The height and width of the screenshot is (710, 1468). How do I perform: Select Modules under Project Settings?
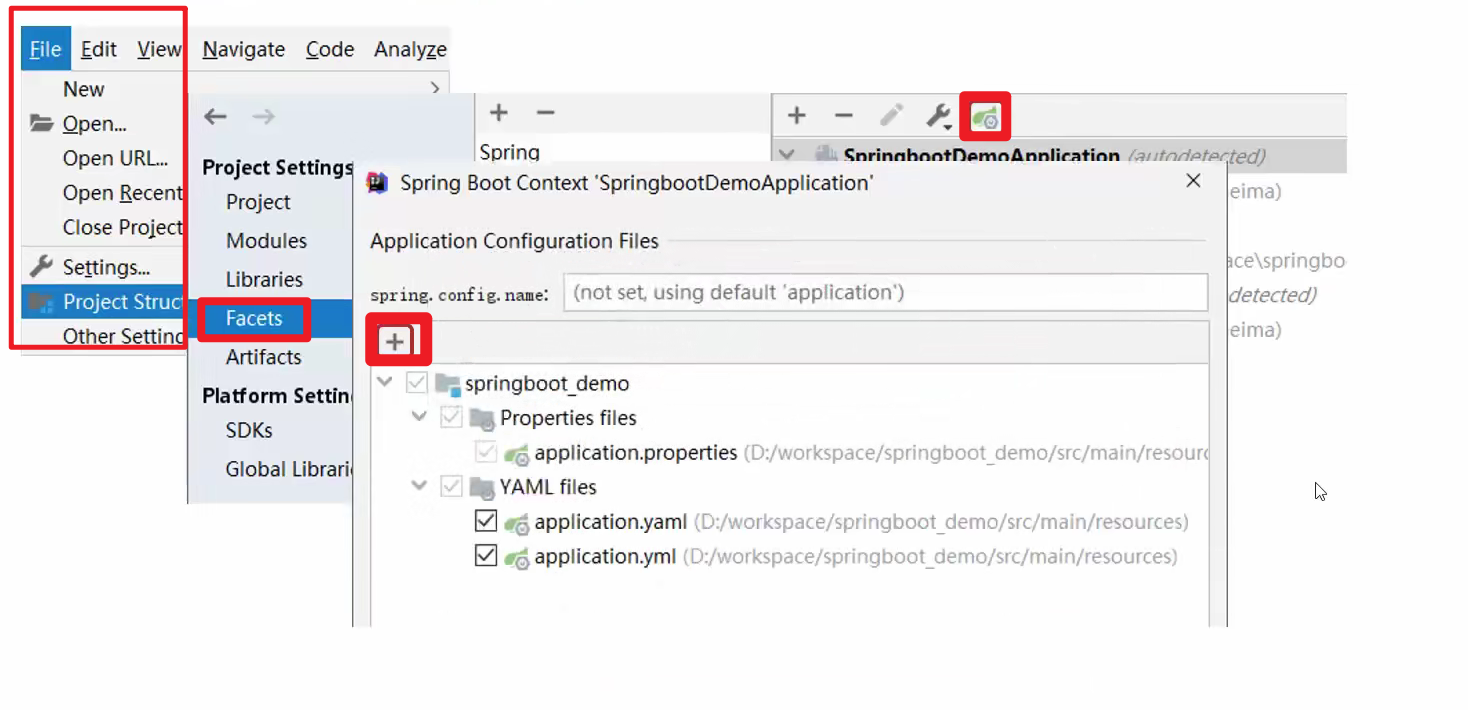266,241
